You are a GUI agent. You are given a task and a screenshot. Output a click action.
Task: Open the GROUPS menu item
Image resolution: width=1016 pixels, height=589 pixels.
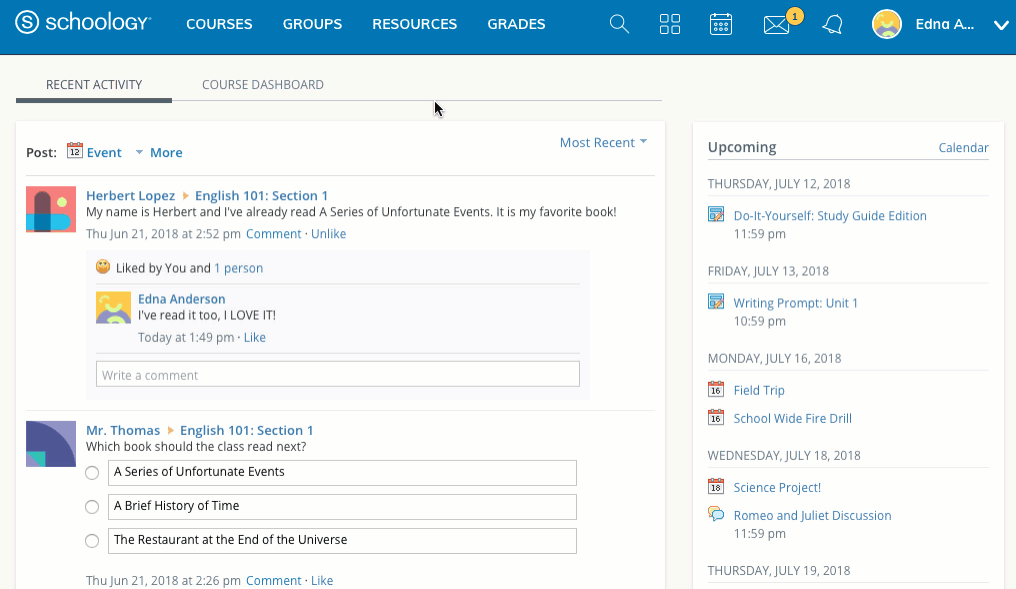coord(312,23)
